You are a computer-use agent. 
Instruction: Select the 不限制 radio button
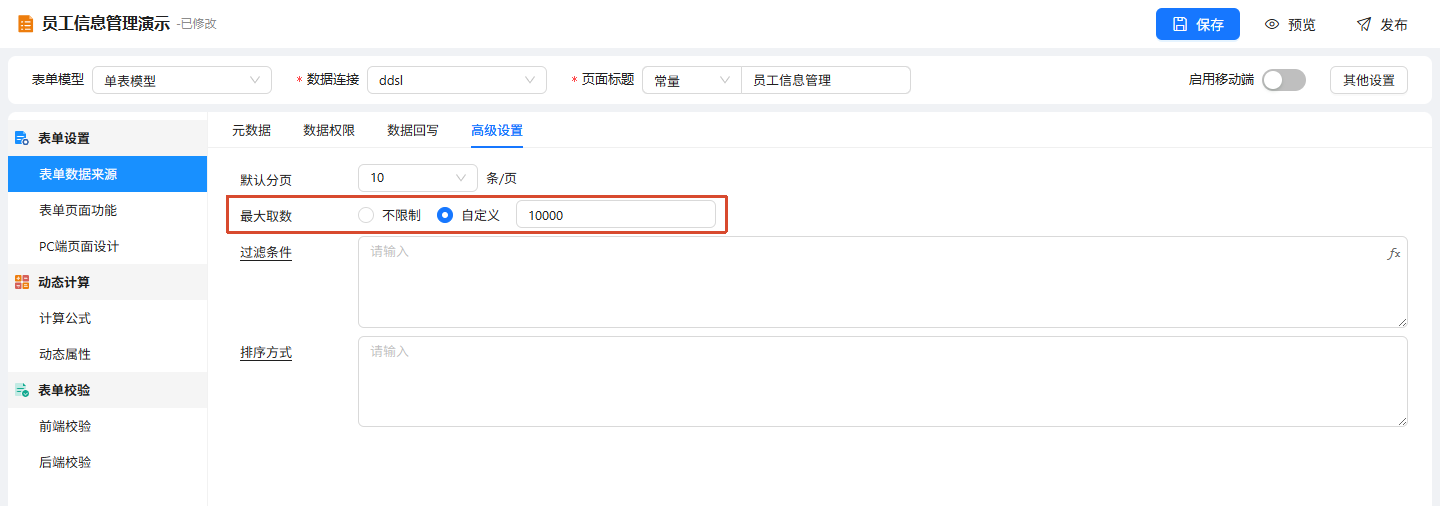tap(366, 215)
